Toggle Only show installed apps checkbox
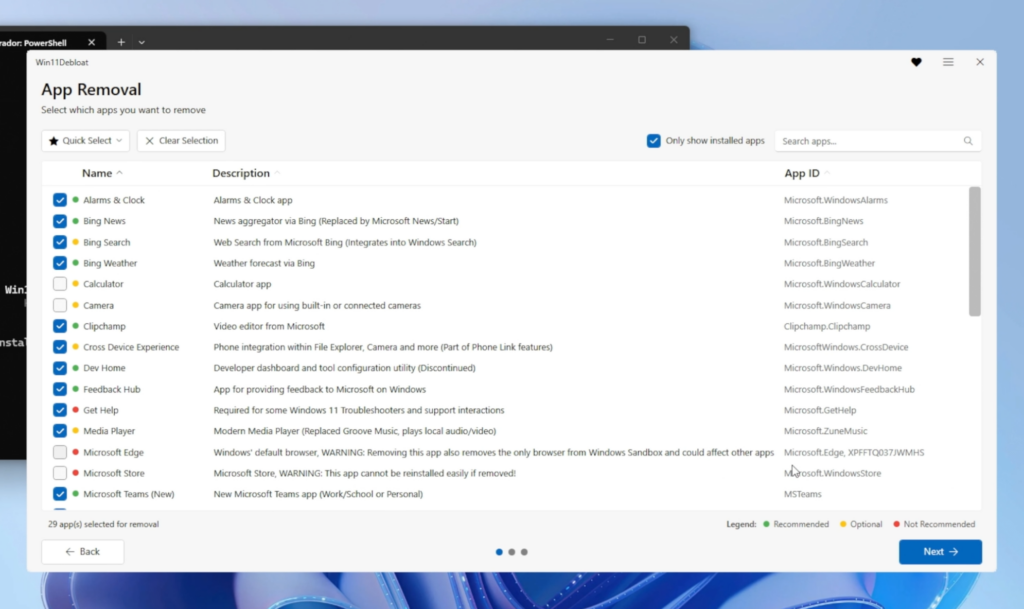Viewport: 1024px width, 609px height. 654,141
